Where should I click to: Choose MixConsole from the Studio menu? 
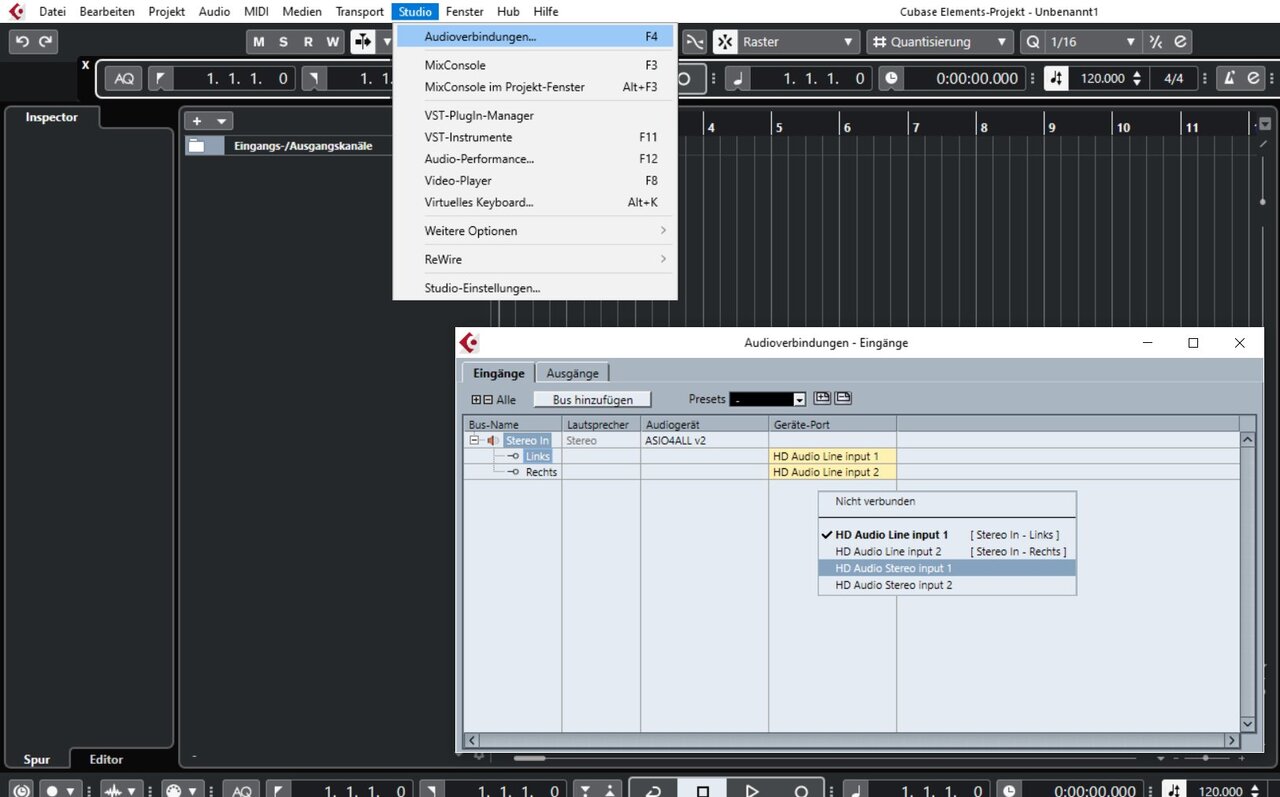pyautogui.click(x=535, y=65)
